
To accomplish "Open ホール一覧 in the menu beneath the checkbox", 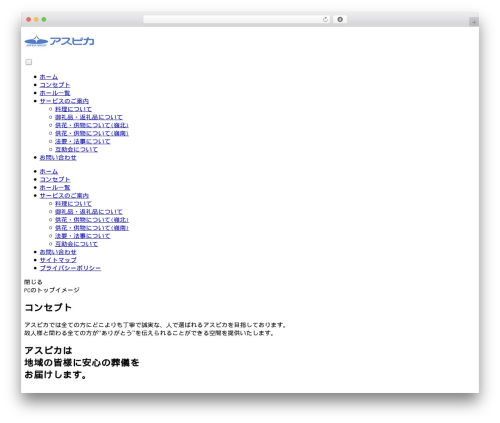I will click(55, 93).
